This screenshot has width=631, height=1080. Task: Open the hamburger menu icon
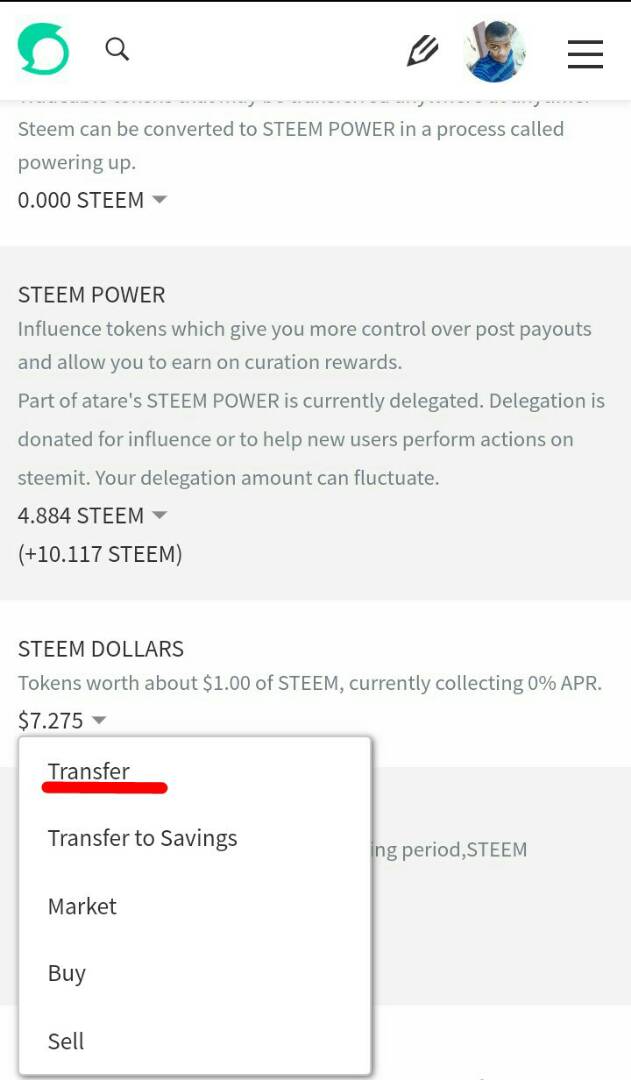585,53
